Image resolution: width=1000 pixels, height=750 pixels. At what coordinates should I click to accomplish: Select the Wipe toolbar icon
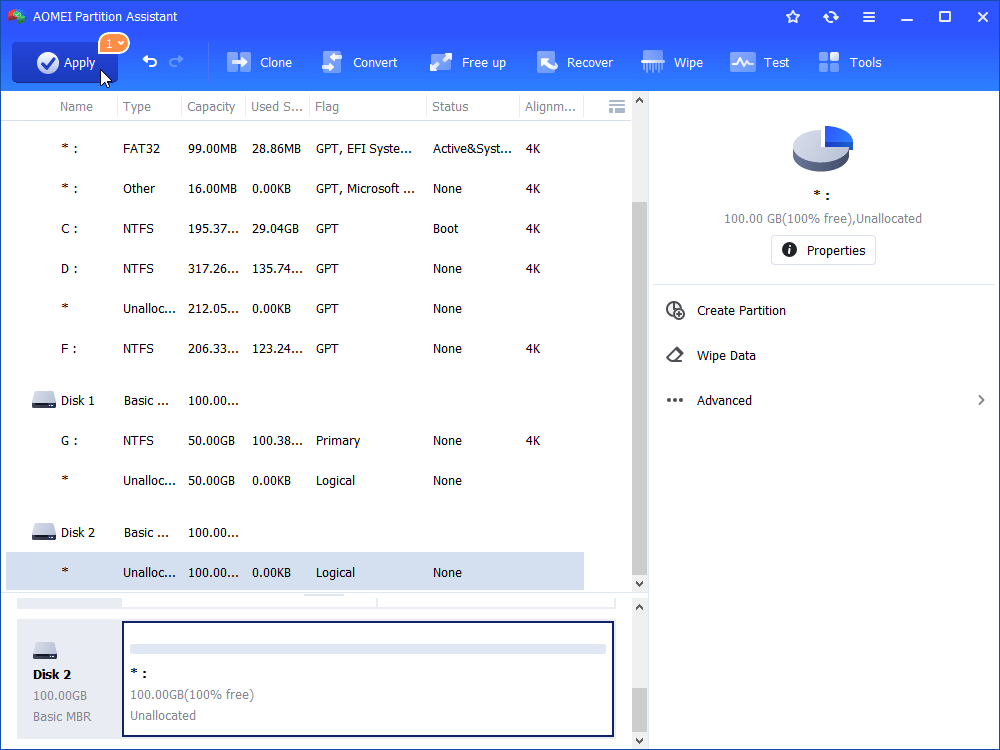[672, 62]
